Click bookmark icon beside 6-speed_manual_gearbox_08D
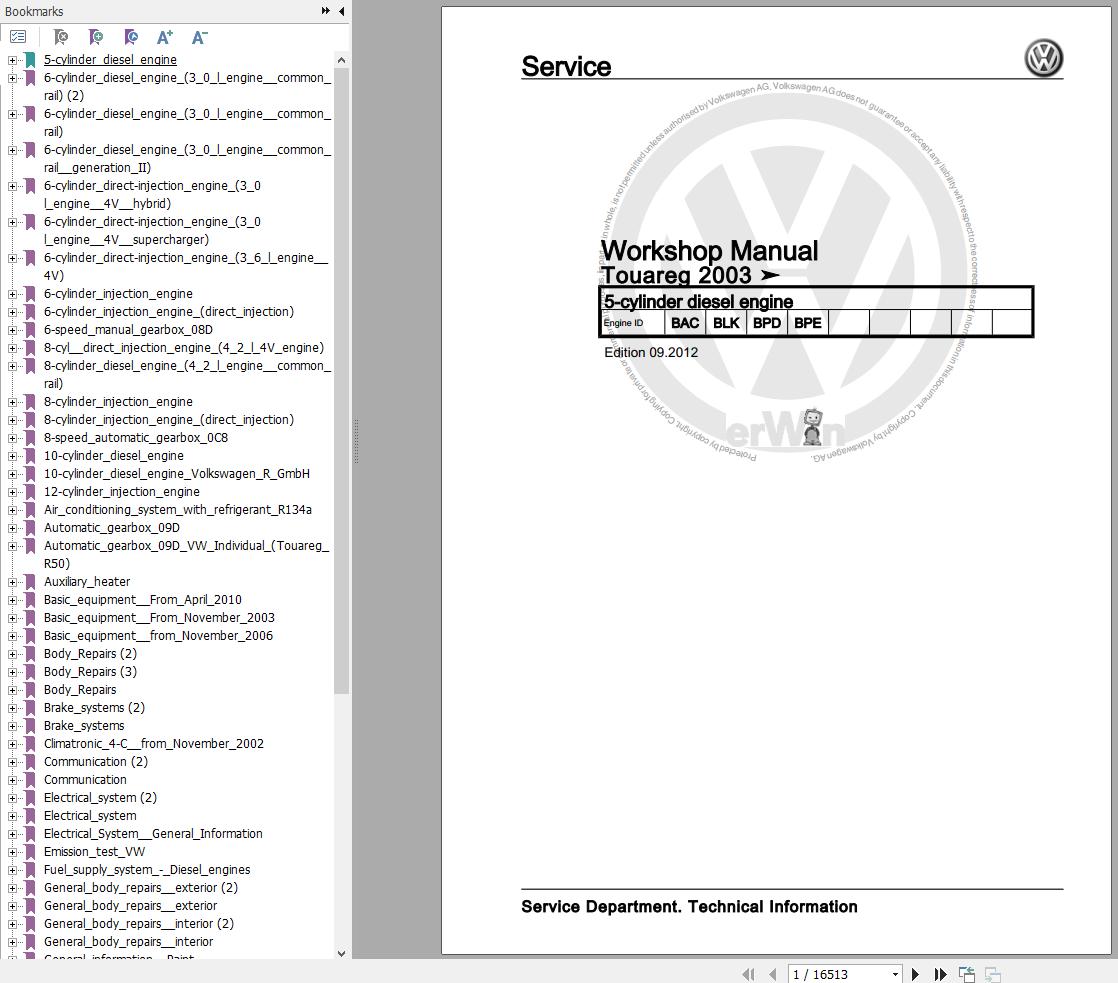The width and height of the screenshot is (1118, 983). pyautogui.click(x=30, y=329)
